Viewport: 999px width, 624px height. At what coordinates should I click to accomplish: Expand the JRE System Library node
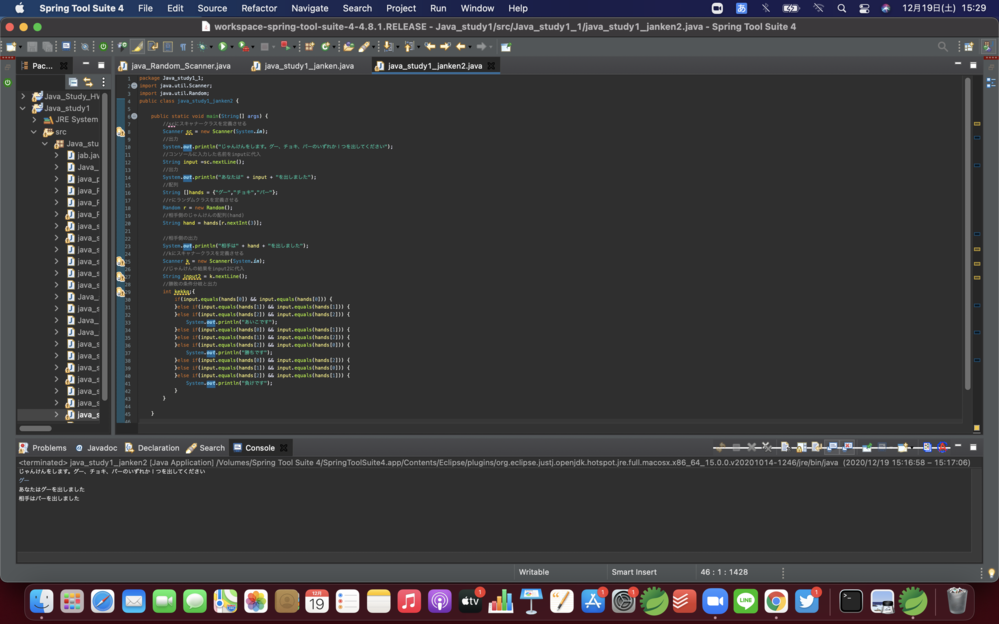(34, 120)
